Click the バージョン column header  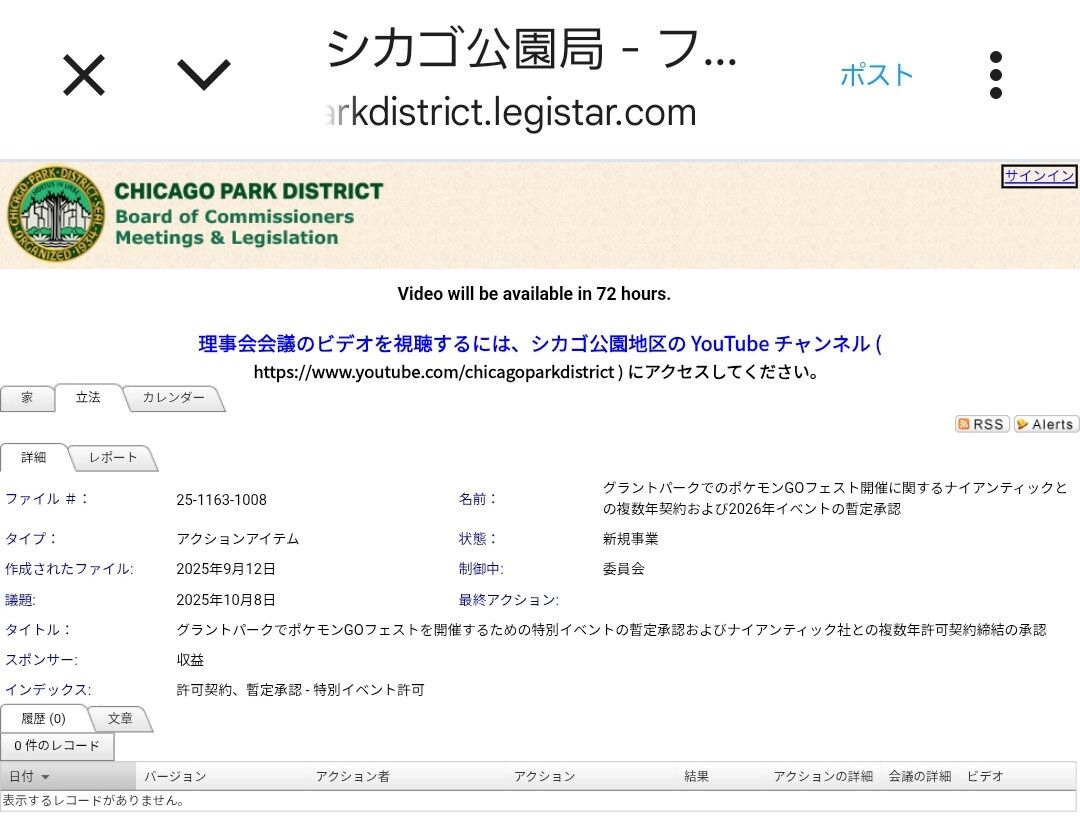175,776
